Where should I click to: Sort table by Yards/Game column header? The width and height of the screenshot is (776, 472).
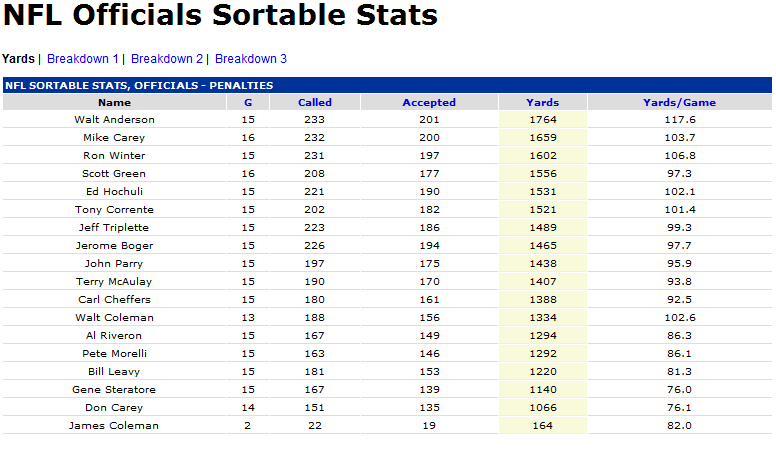point(679,102)
